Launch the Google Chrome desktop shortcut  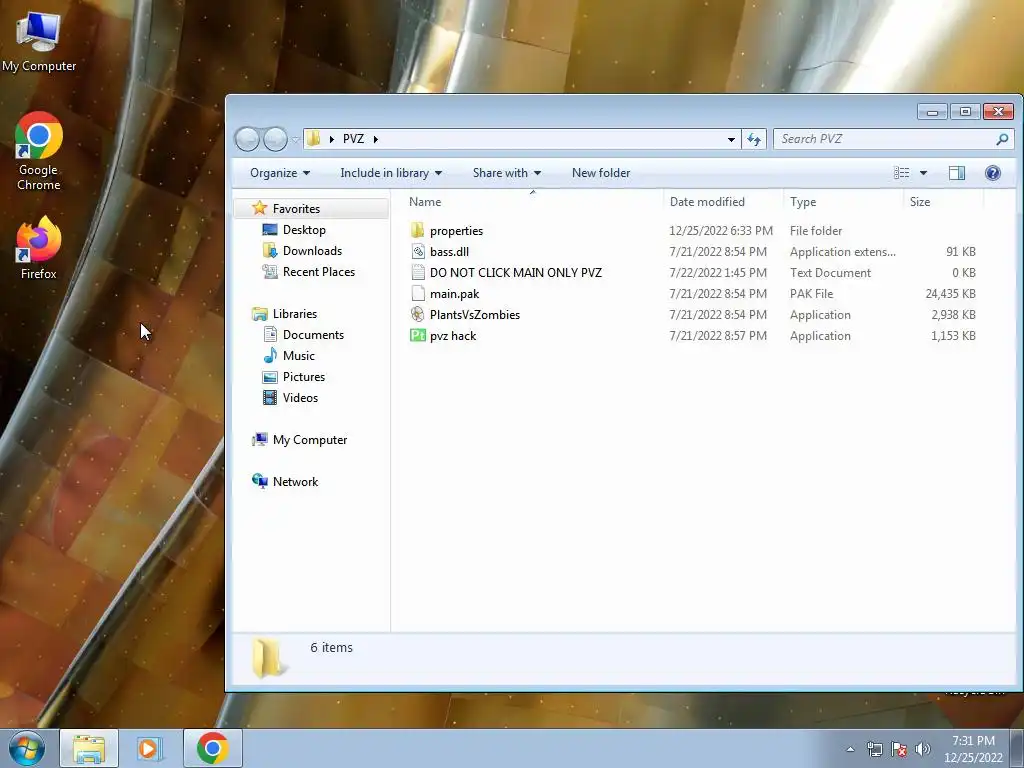pyautogui.click(x=39, y=151)
